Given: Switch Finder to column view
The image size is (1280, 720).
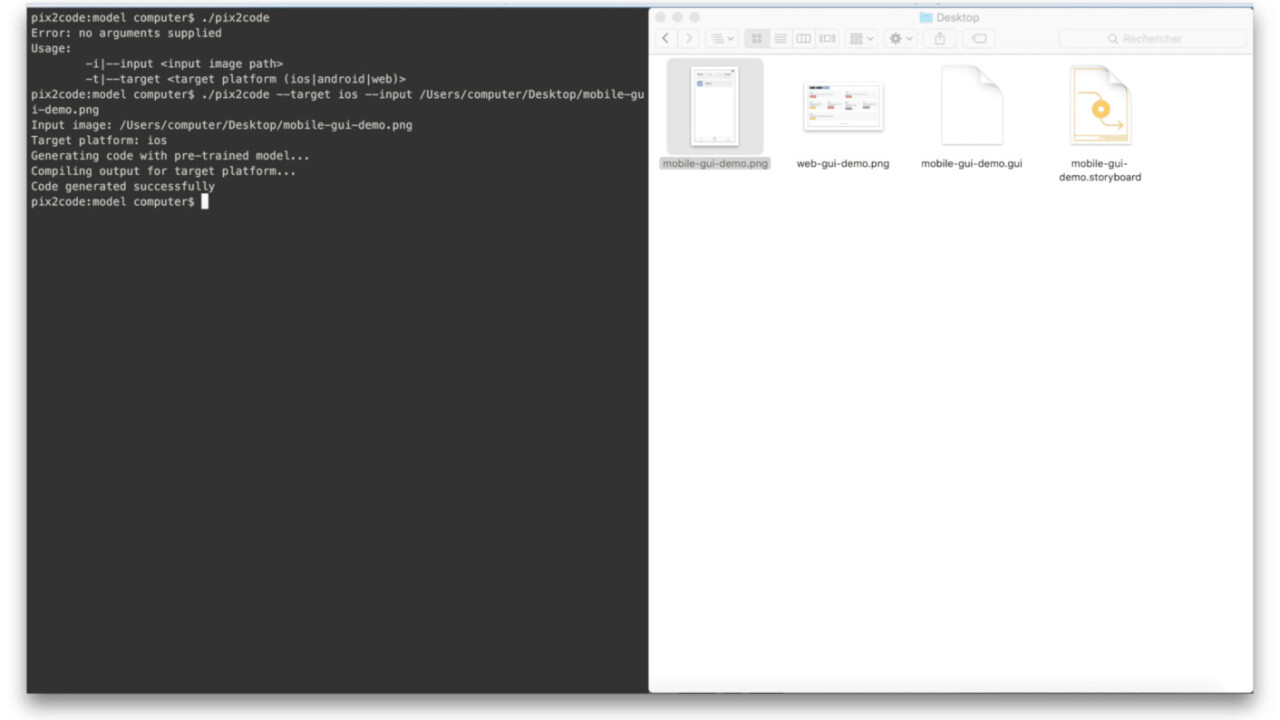Looking at the screenshot, I should (803, 38).
